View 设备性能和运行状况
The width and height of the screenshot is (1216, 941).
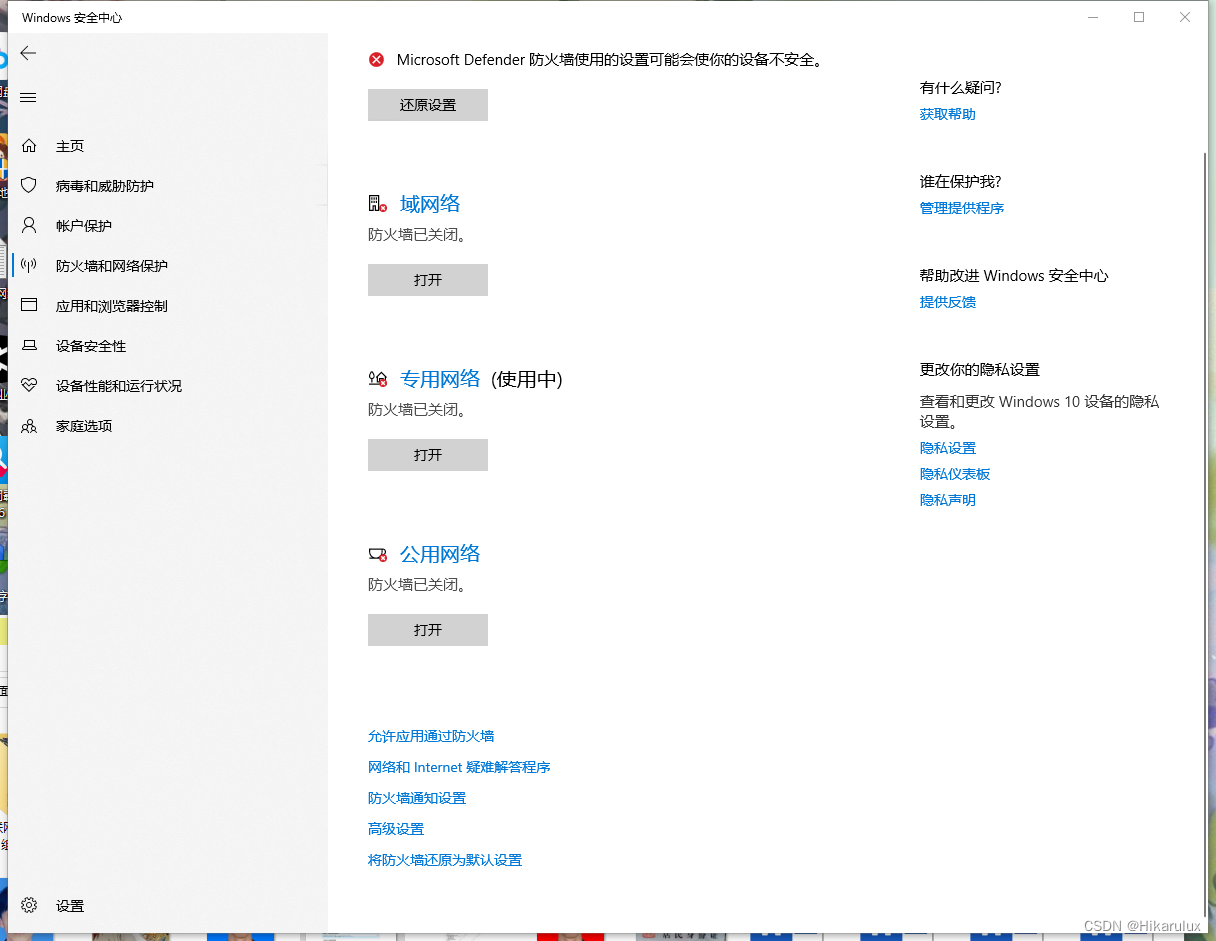coord(116,385)
